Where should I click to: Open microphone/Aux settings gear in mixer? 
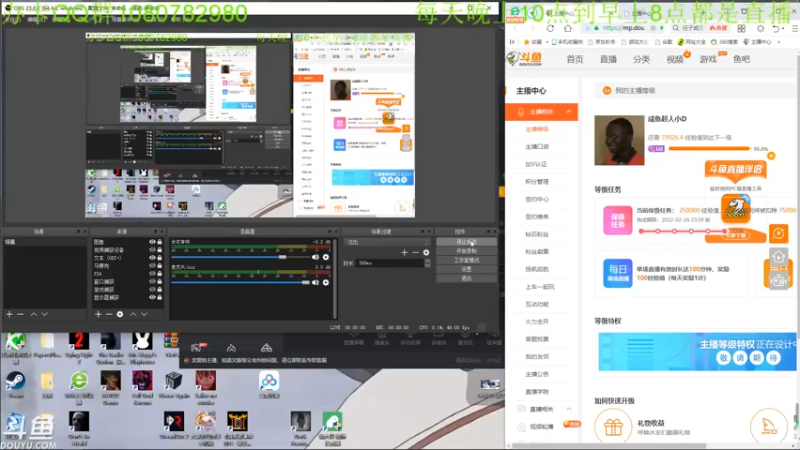[x=326, y=282]
